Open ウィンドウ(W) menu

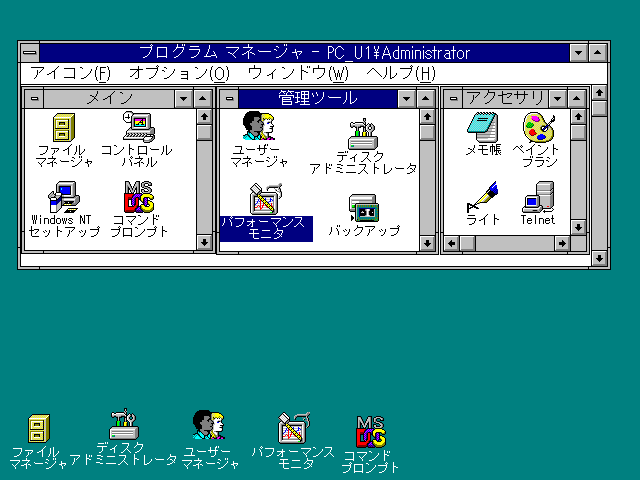click(298, 73)
